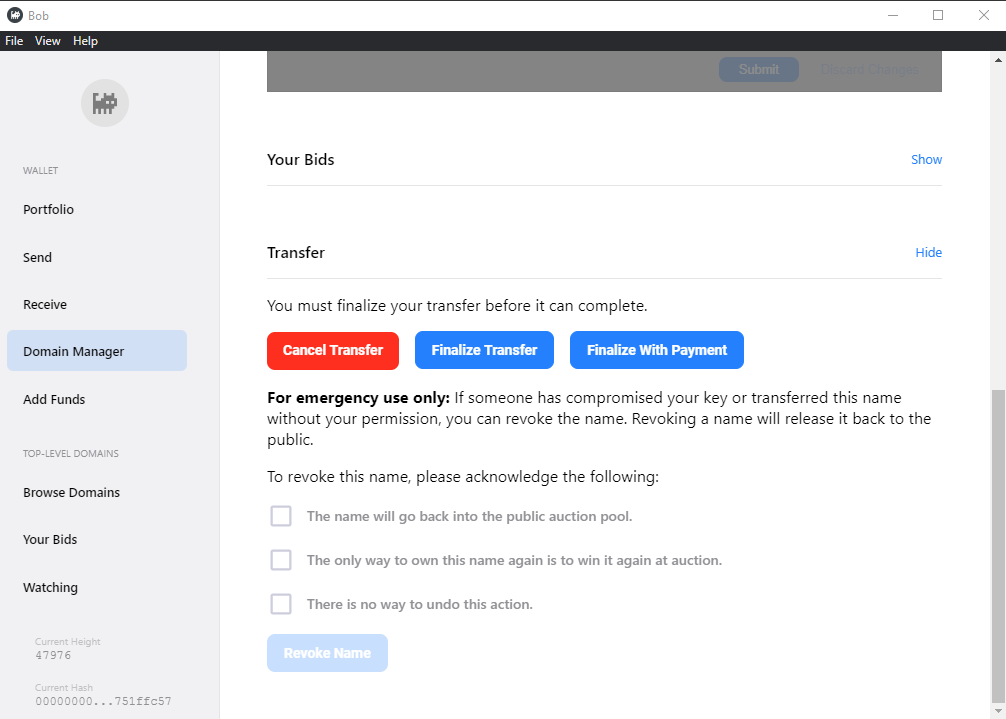Go to Portfolio in the sidebar

tap(49, 210)
